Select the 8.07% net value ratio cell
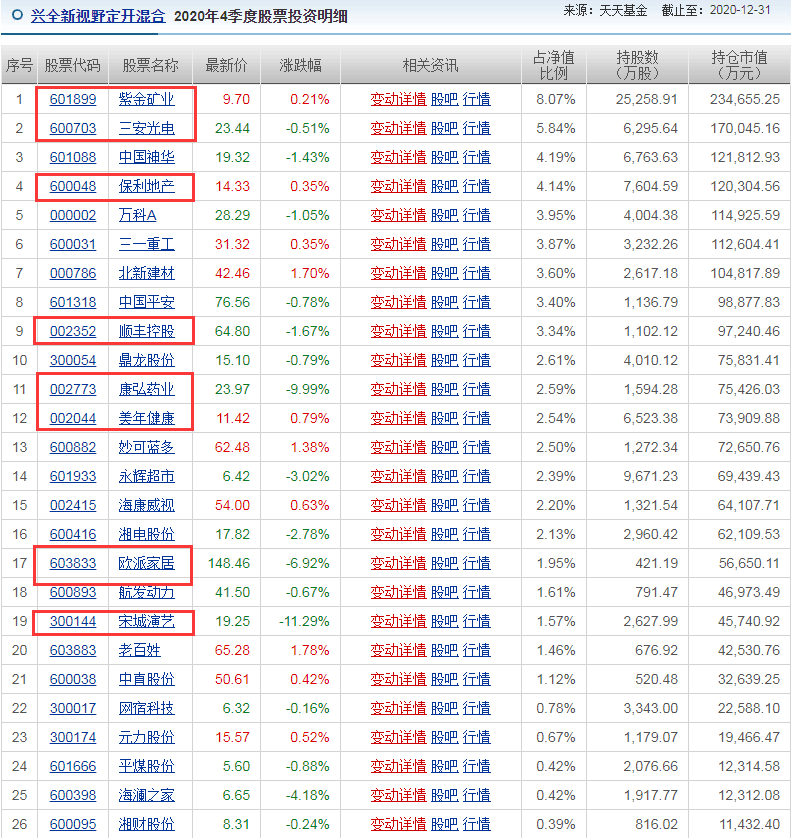794x838 pixels. 556,99
